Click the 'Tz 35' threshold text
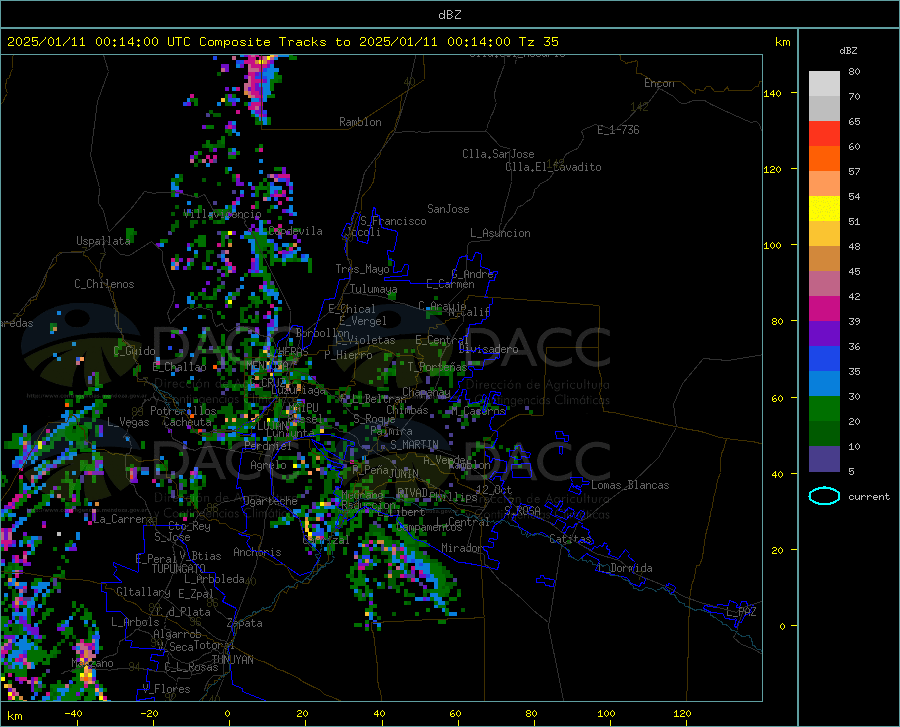The width and height of the screenshot is (900, 727). pos(538,42)
